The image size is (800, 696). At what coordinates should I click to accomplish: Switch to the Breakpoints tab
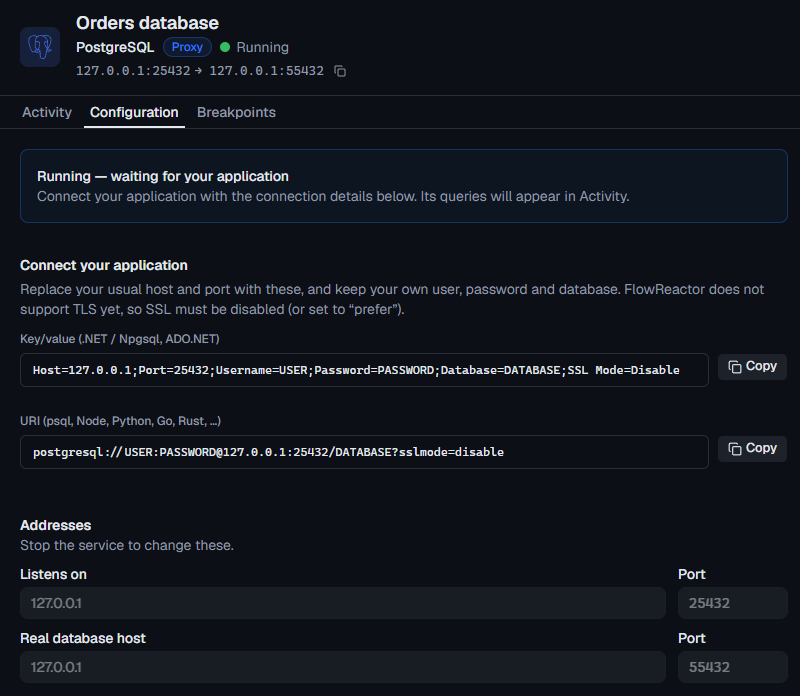[x=236, y=112]
